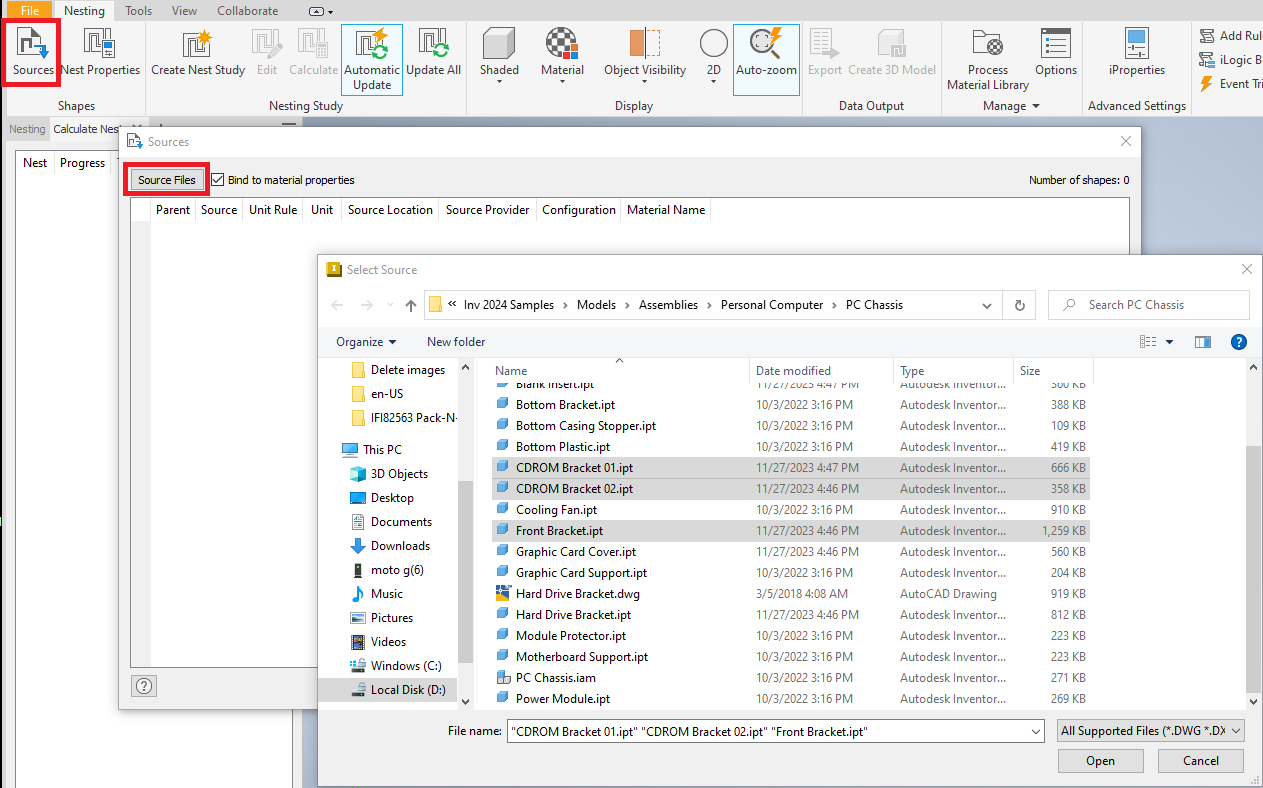Uncheck Bind to material properties

click(217, 180)
